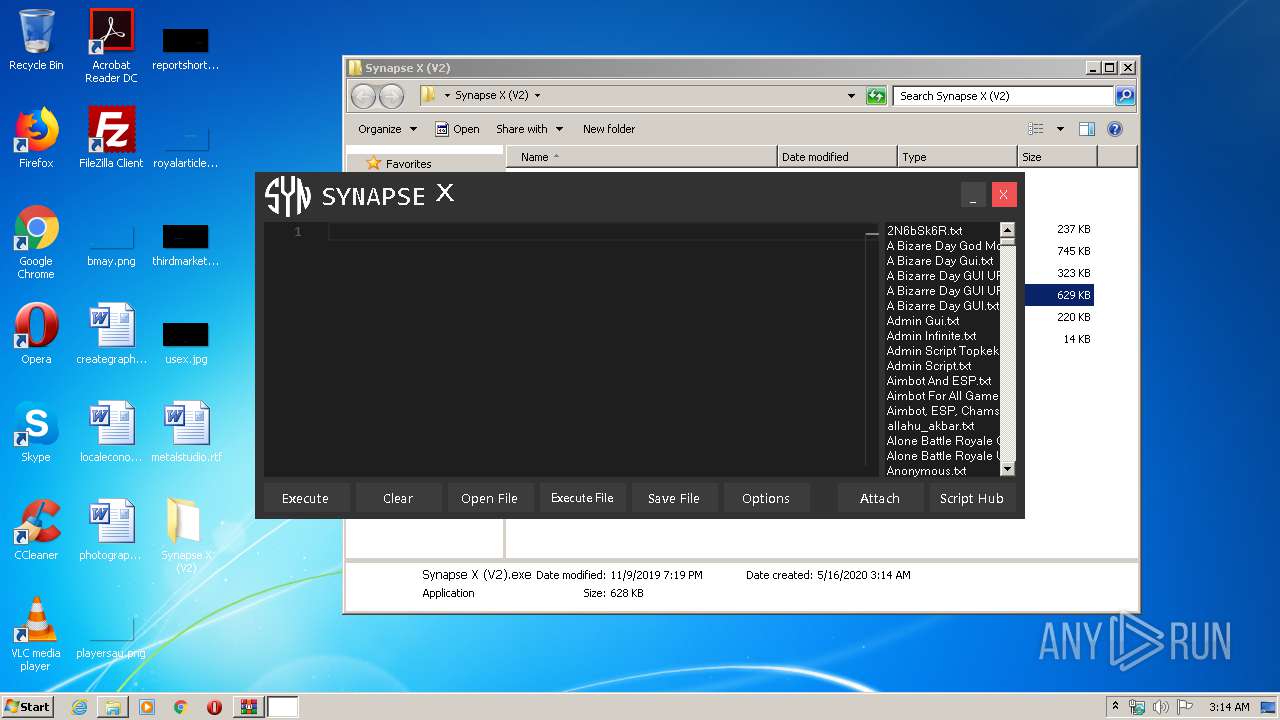The image size is (1280, 720).
Task: Open the Opera icon on the taskbar
Action: point(214,707)
